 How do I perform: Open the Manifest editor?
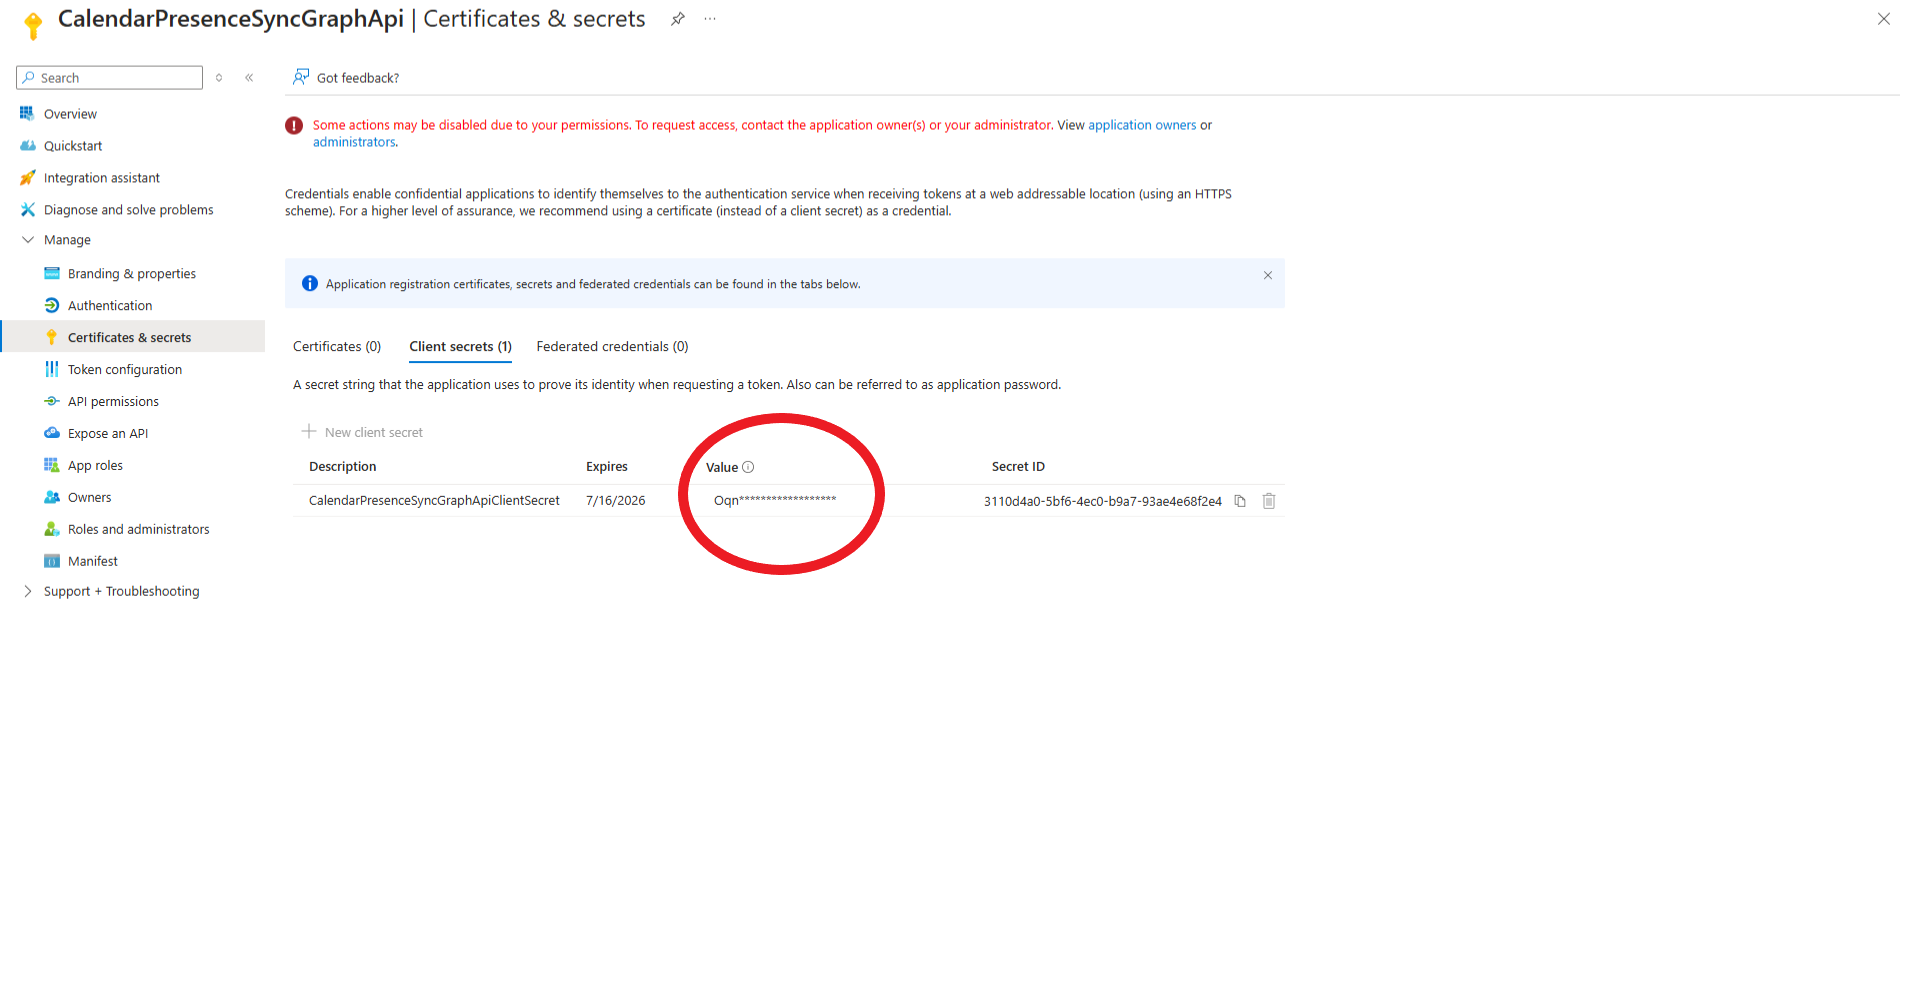click(x=93, y=562)
